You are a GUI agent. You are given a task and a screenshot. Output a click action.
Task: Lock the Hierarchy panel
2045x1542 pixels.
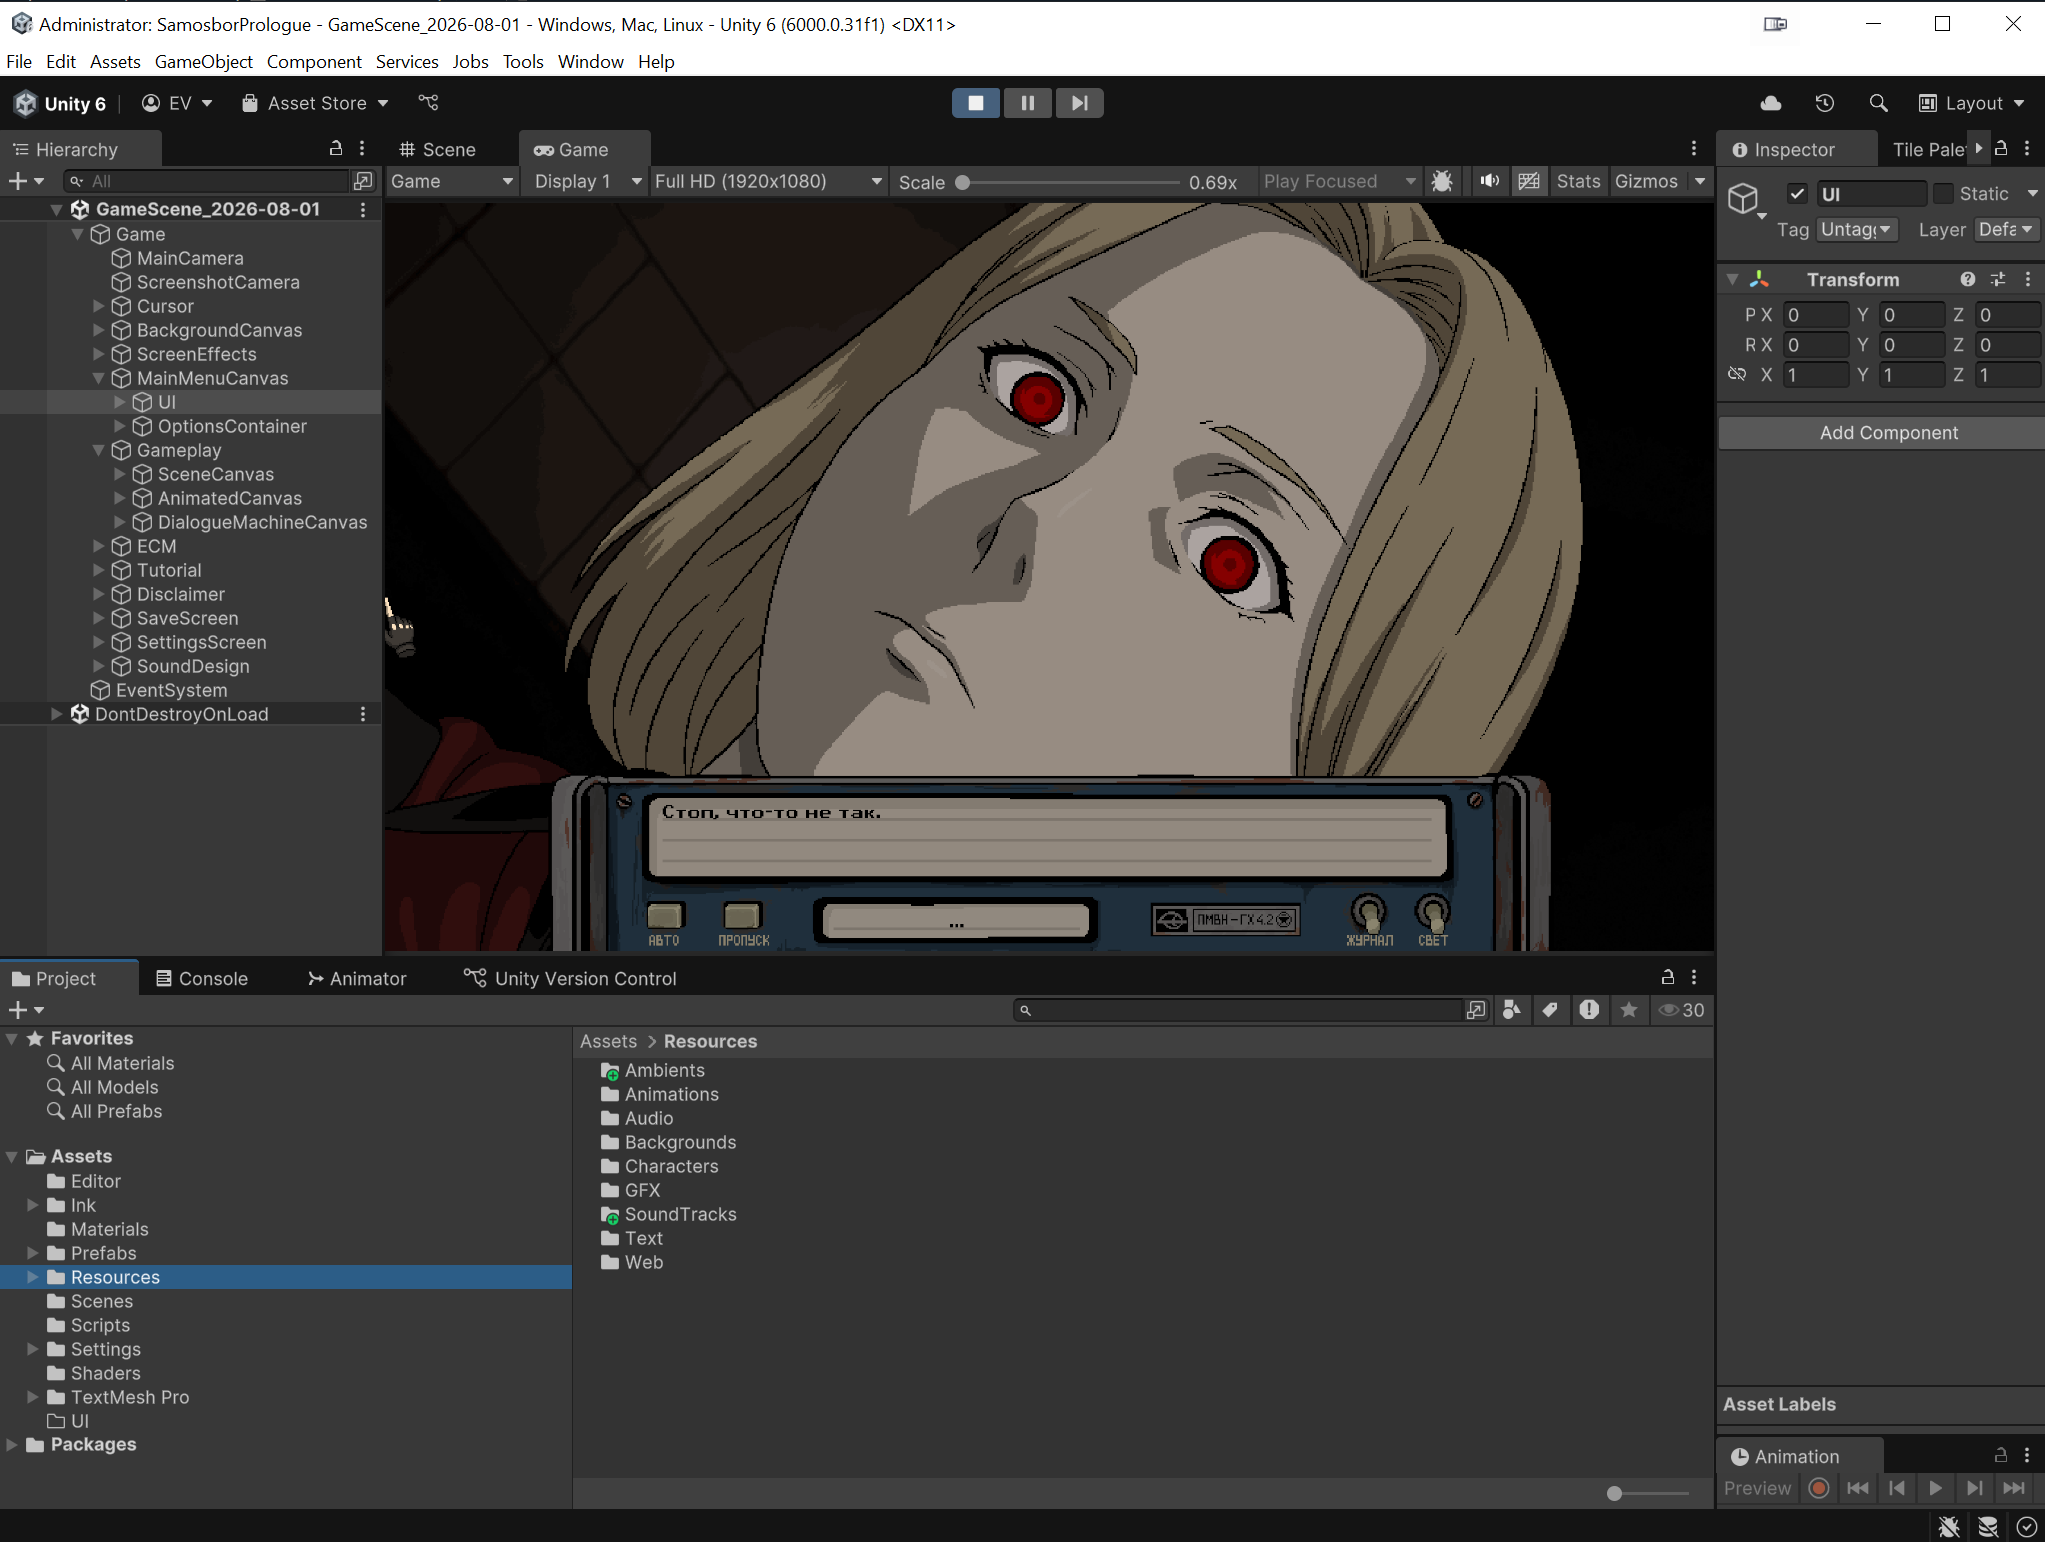point(336,149)
